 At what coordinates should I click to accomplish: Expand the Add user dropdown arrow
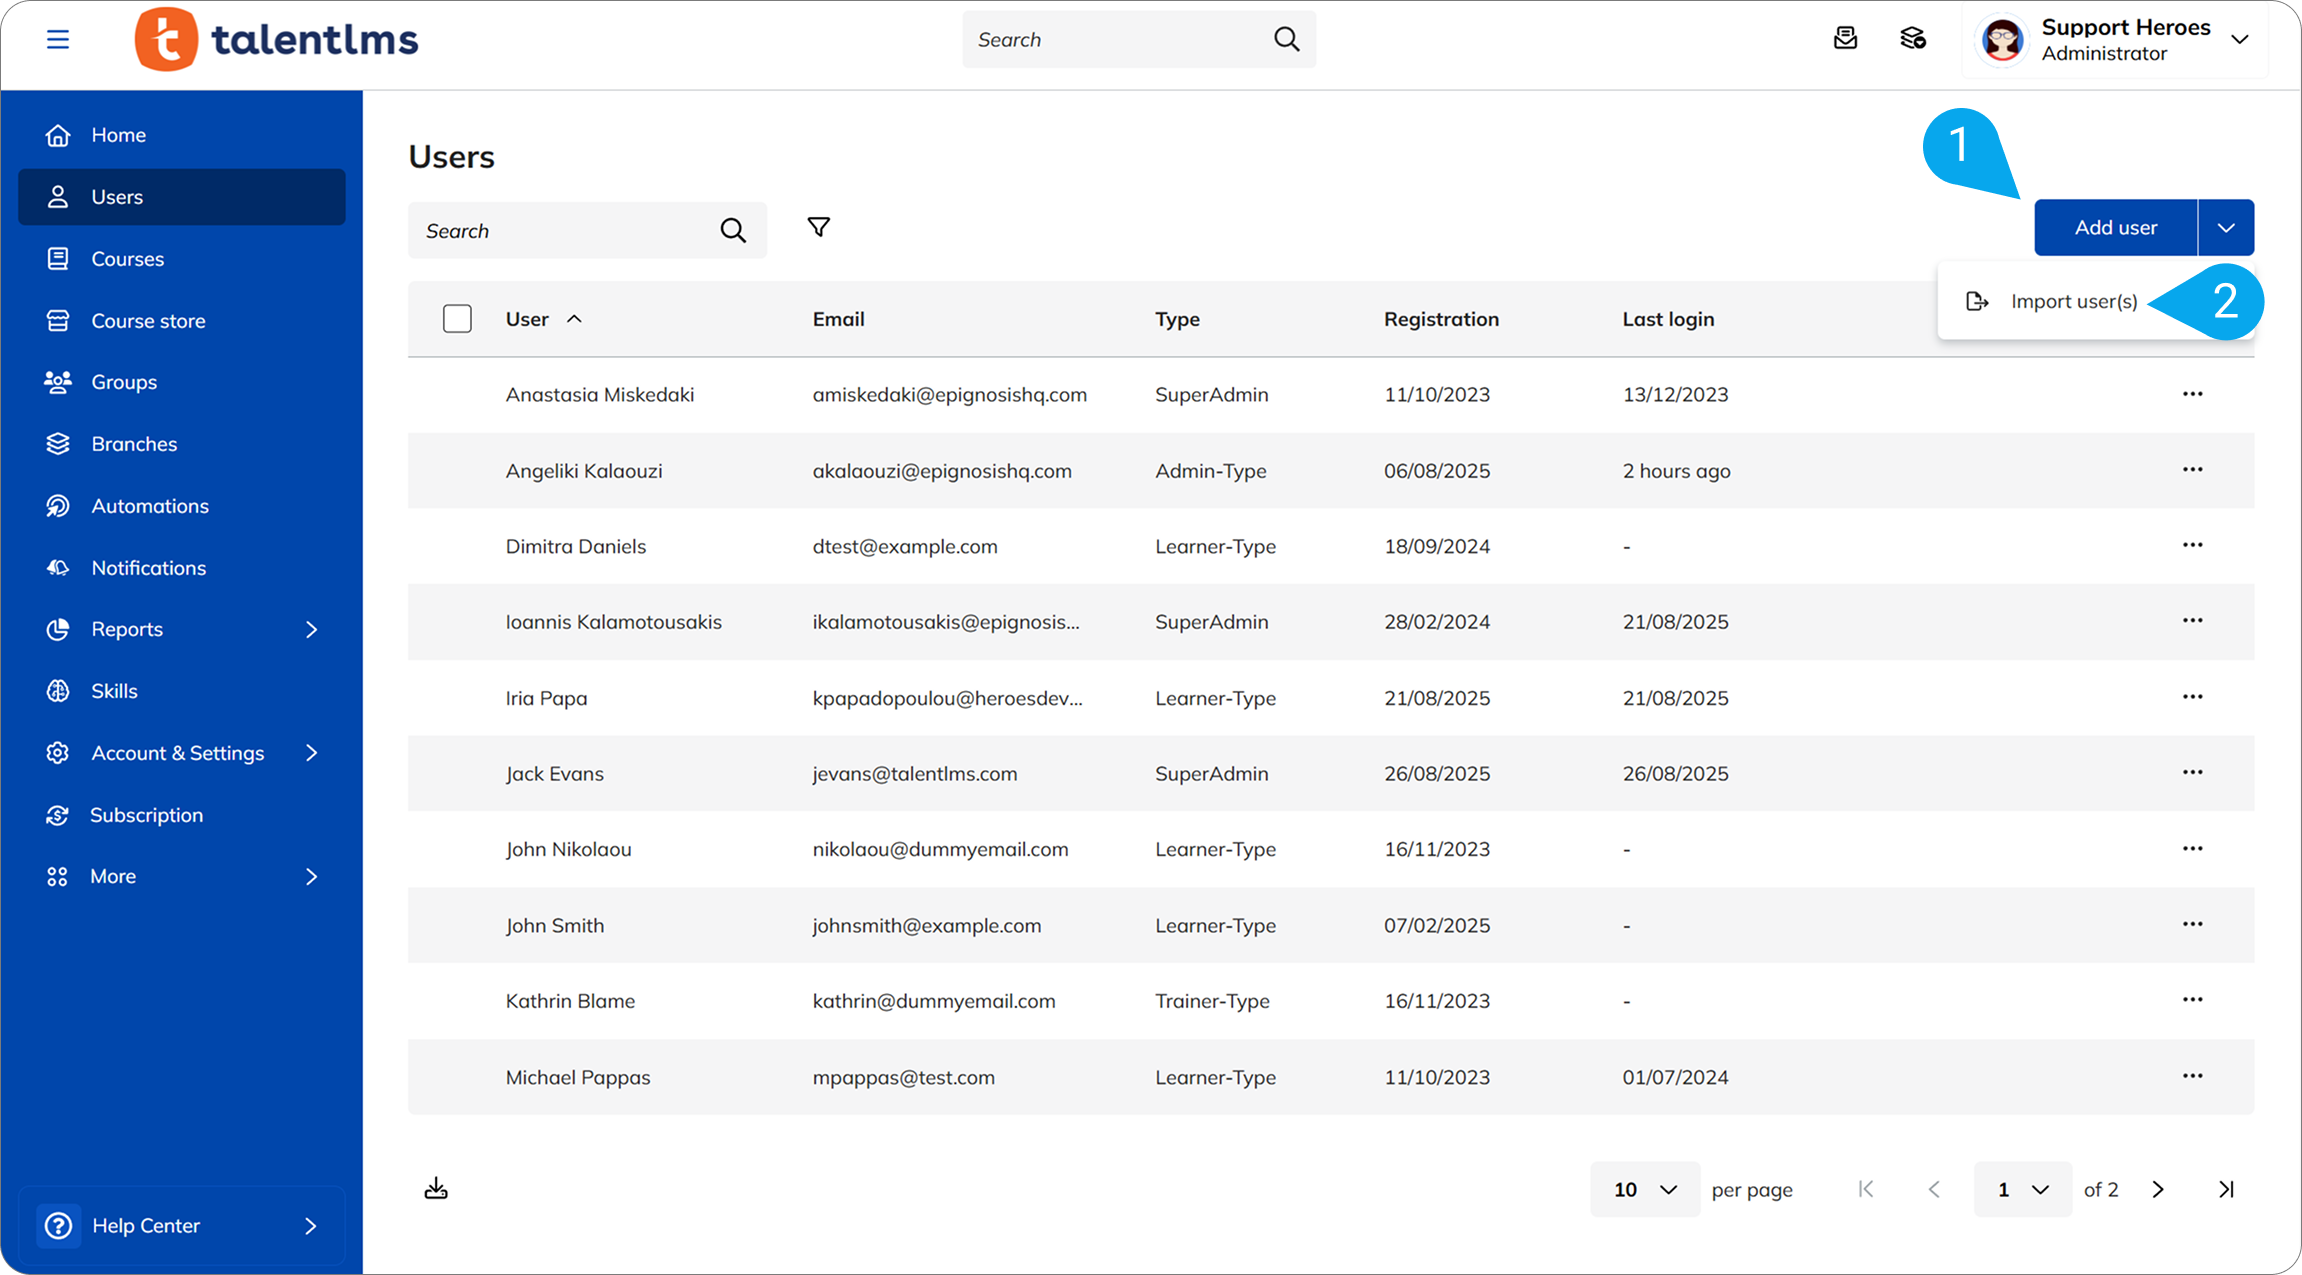(x=2226, y=228)
